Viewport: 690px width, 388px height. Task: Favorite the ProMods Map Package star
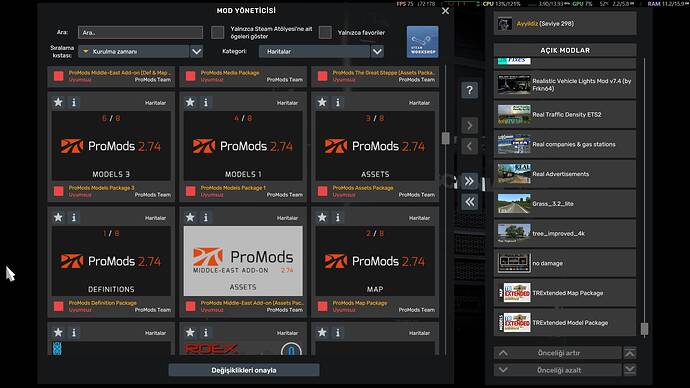tap(322, 217)
